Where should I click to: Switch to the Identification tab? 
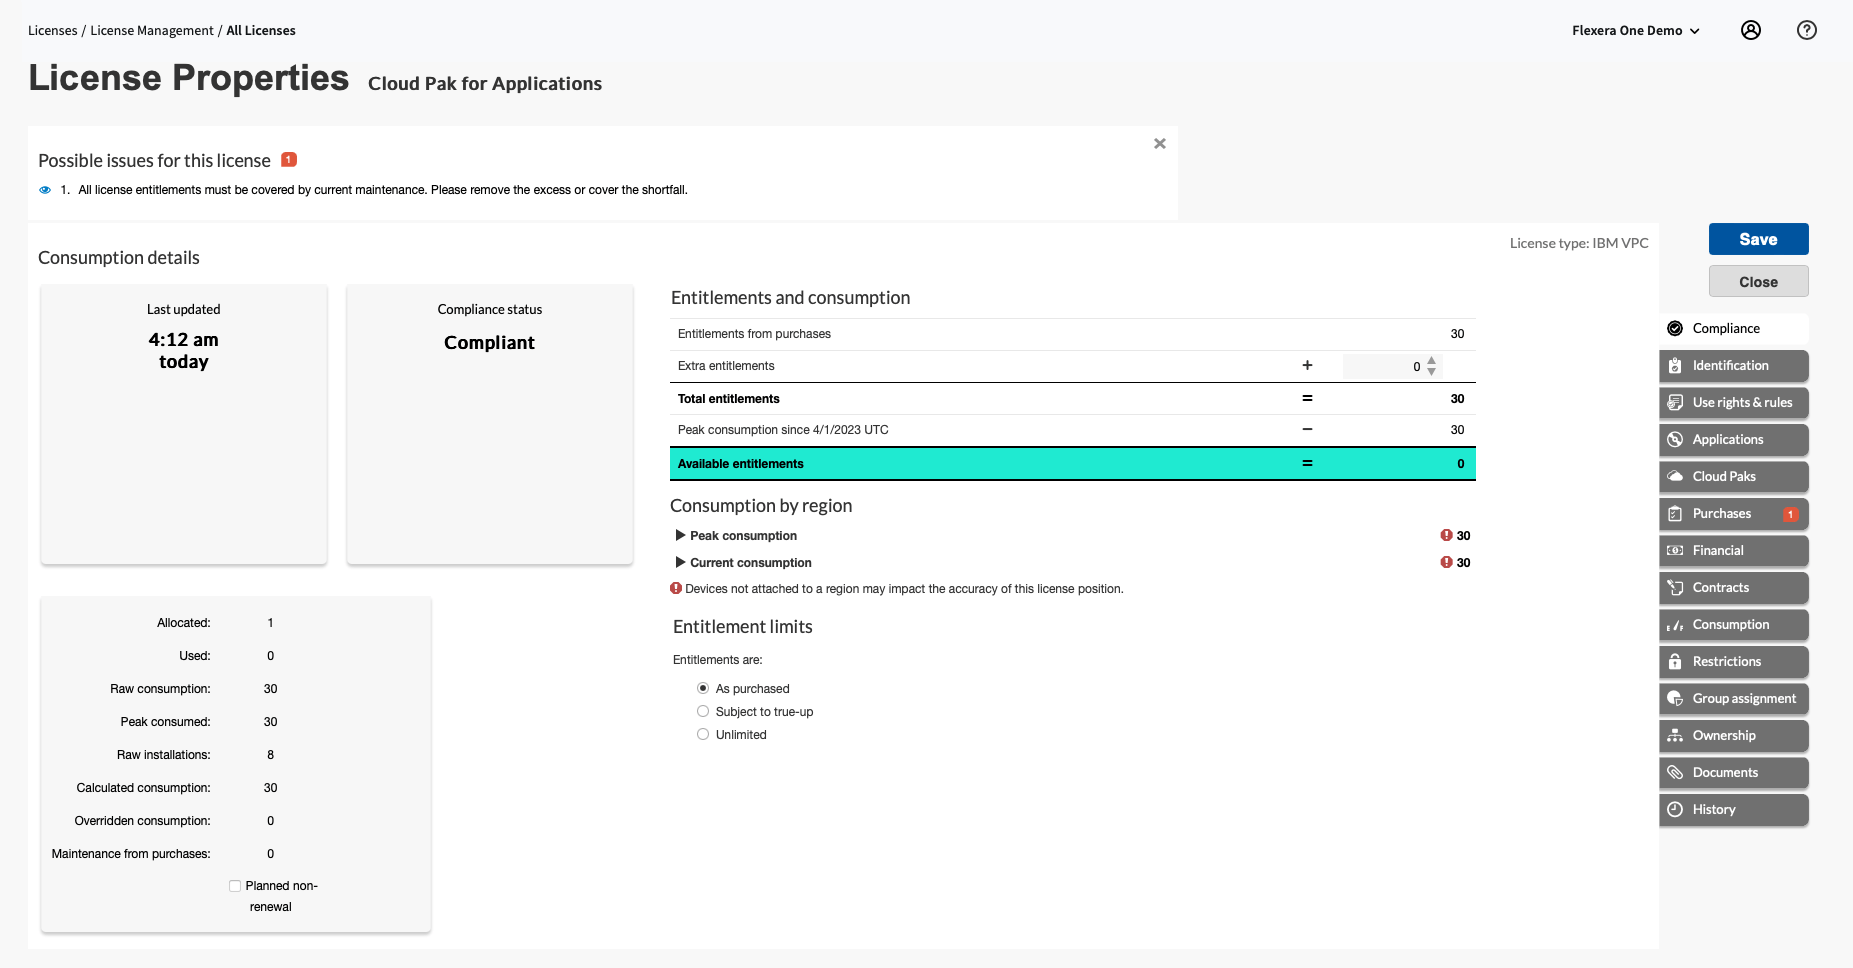pyautogui.click(x=1733, y=366)
